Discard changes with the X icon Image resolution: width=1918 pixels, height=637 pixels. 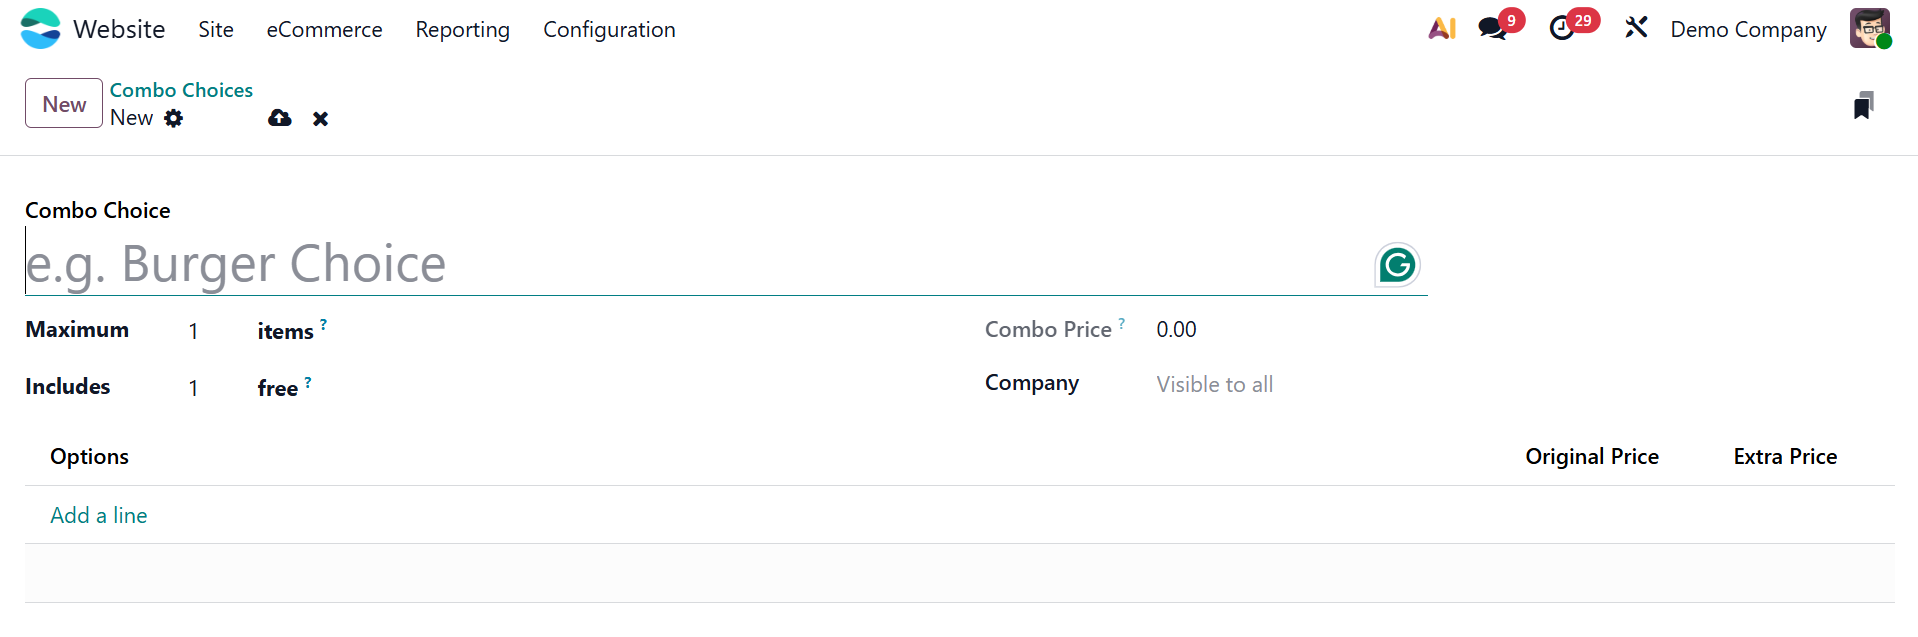(320, 119)
